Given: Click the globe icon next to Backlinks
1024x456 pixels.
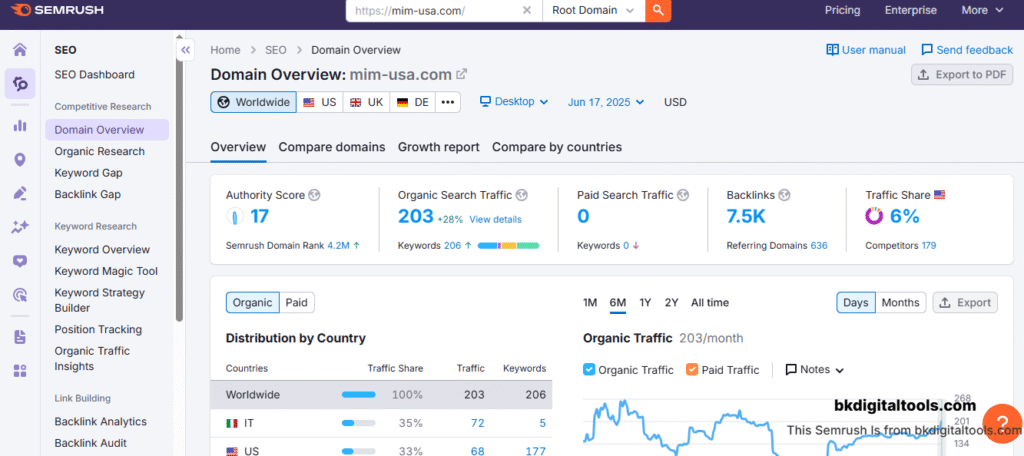Looking at the screenshot, I should (x=784, y=195).
